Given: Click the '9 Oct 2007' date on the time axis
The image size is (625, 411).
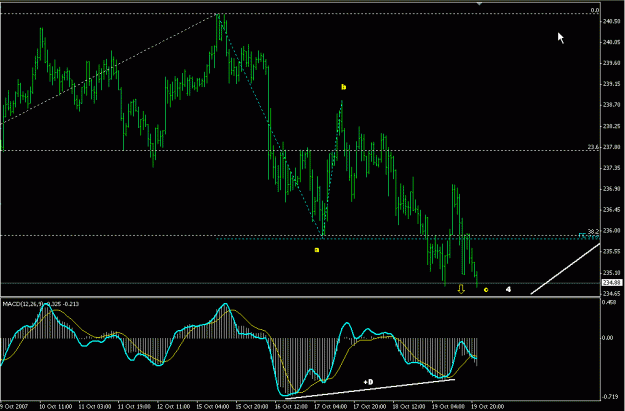Looking at the screenshot, I should (14, 406).
